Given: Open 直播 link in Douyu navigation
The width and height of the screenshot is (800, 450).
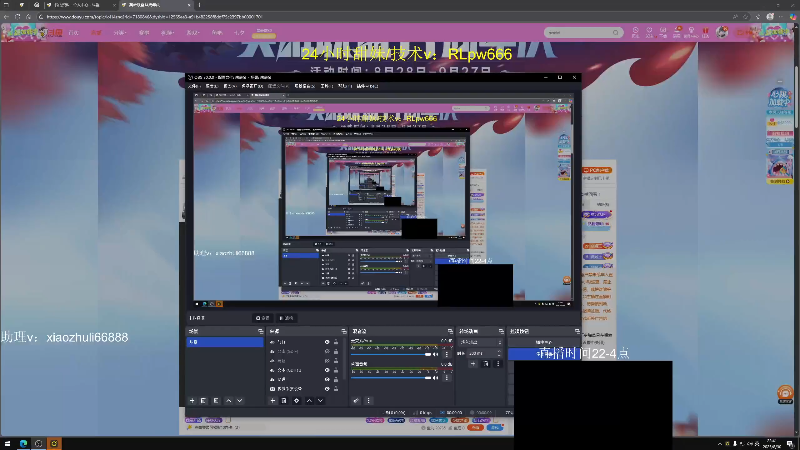Looking at the screenshot, I should coord(96,33).
